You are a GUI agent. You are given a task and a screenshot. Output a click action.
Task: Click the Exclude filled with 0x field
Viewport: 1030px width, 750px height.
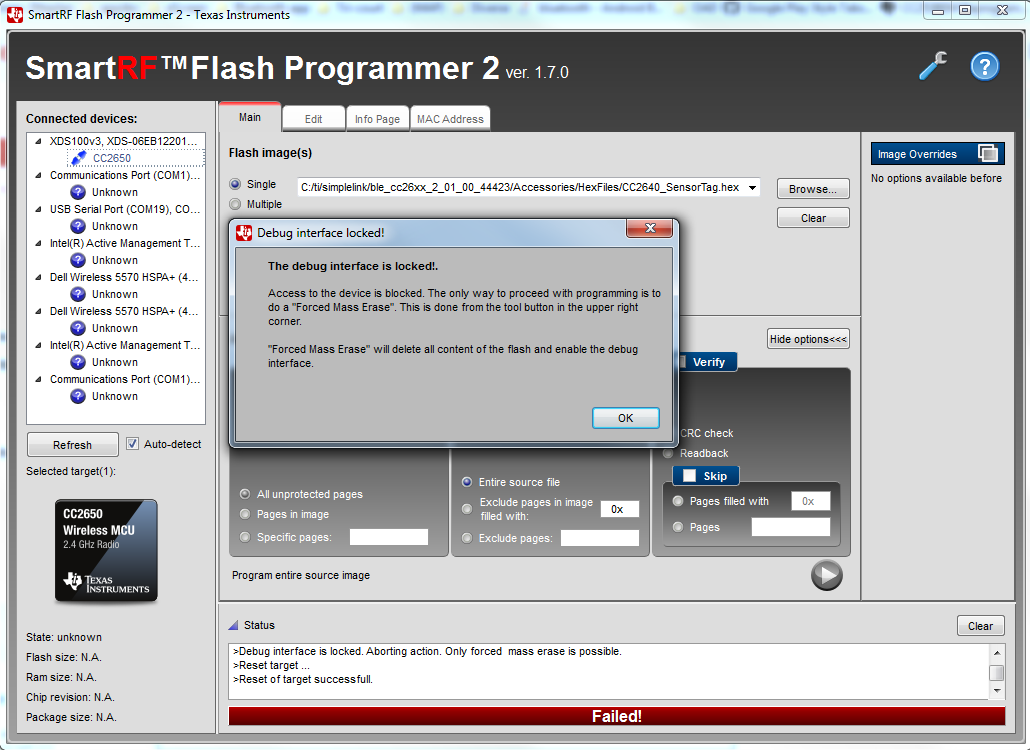pyautogui.click(x=619, y=509)
